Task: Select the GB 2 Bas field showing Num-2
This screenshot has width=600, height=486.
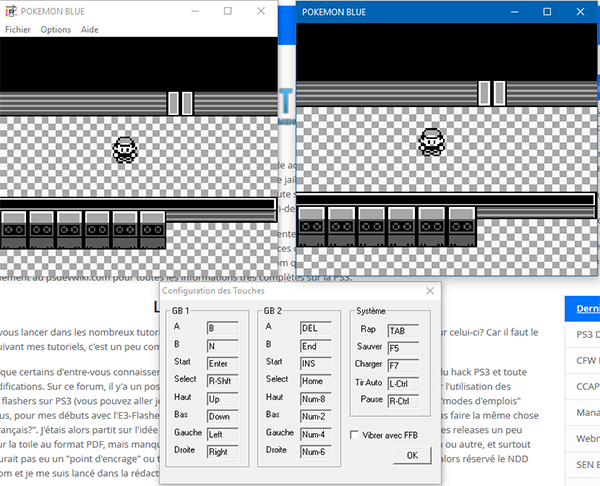Action: pyautogui.click(x=316, y=416)
